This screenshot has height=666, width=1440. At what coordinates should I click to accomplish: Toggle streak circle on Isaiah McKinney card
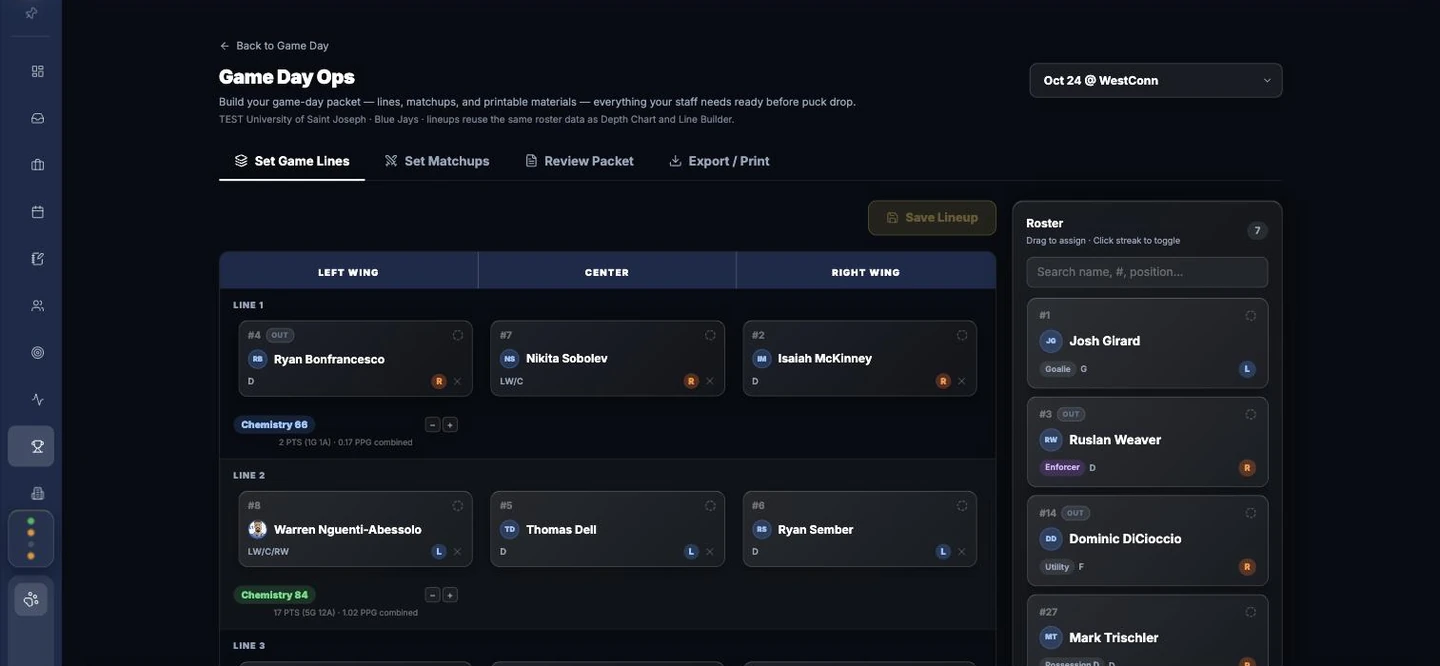tap(962, 335)
